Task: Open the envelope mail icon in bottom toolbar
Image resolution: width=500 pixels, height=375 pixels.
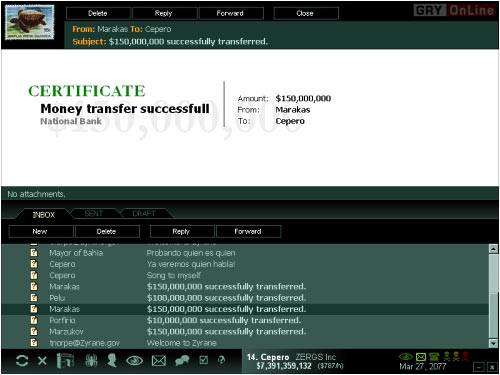Action: point(159,361)
